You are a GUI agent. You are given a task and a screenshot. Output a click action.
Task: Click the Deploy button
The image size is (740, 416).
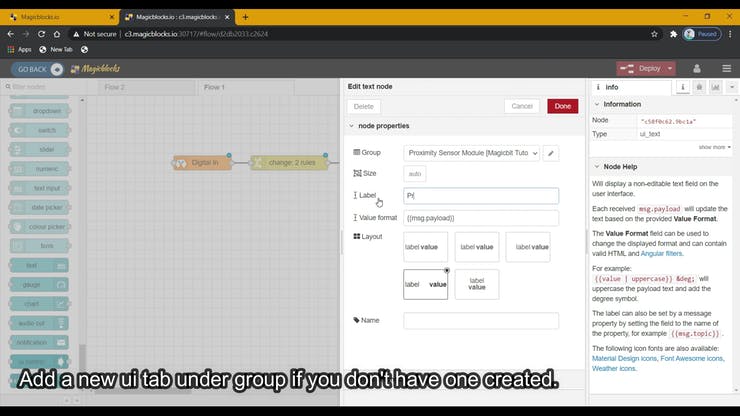pos(641,68)
